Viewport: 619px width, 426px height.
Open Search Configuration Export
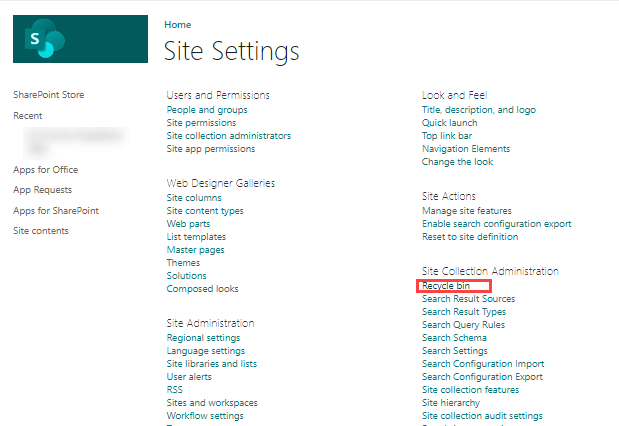(x=482, y=377)
